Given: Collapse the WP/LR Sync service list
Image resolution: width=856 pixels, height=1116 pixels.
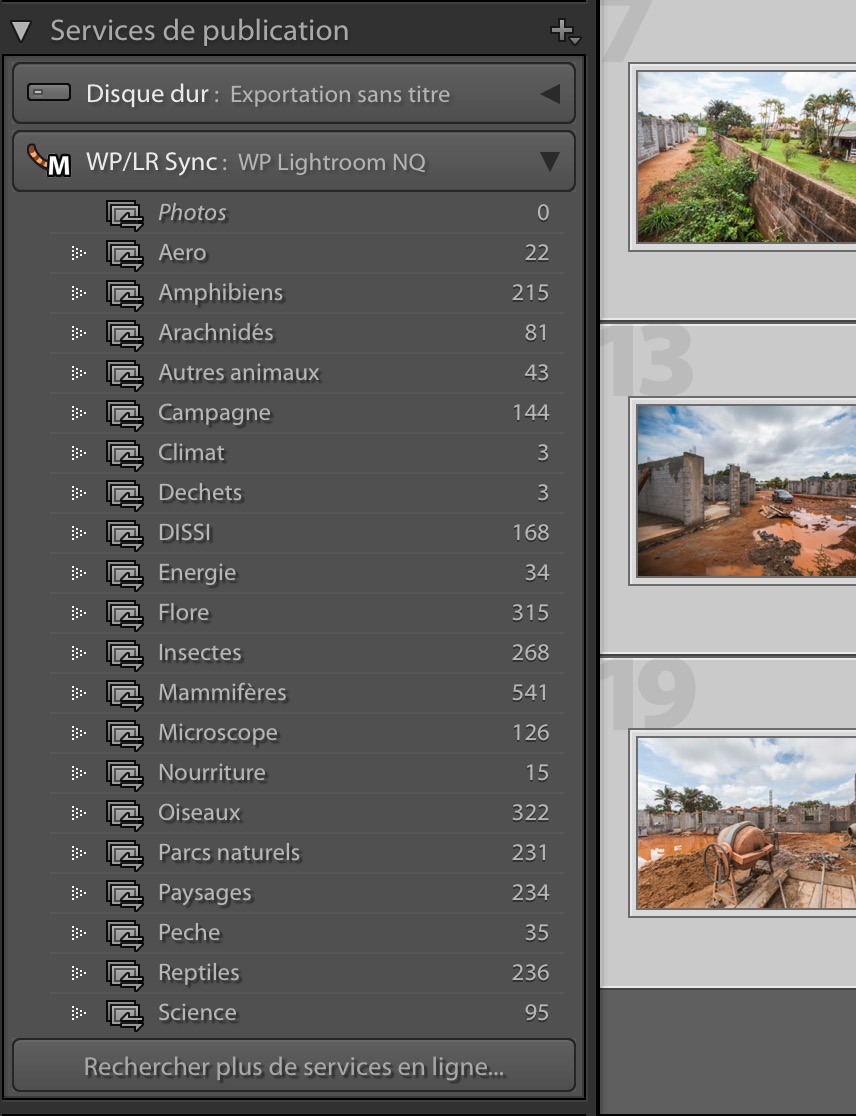Looking at the screenshot, I should [x=549, y=161].
